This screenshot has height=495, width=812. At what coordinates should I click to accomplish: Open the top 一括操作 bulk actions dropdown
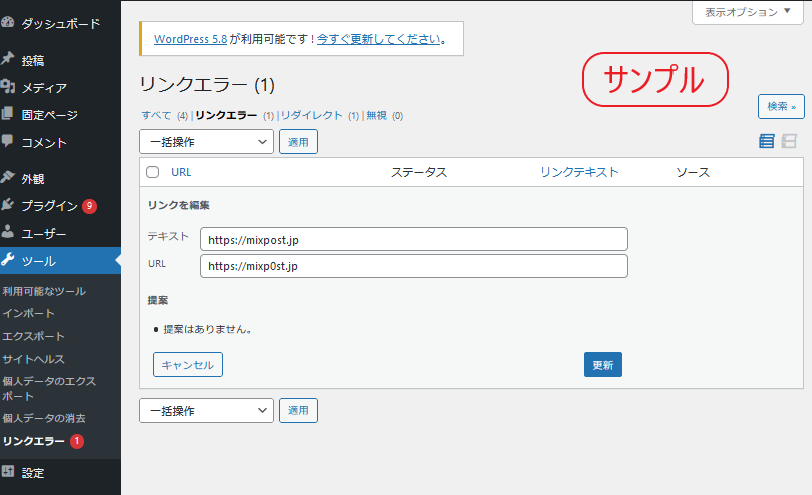[206, 142]
